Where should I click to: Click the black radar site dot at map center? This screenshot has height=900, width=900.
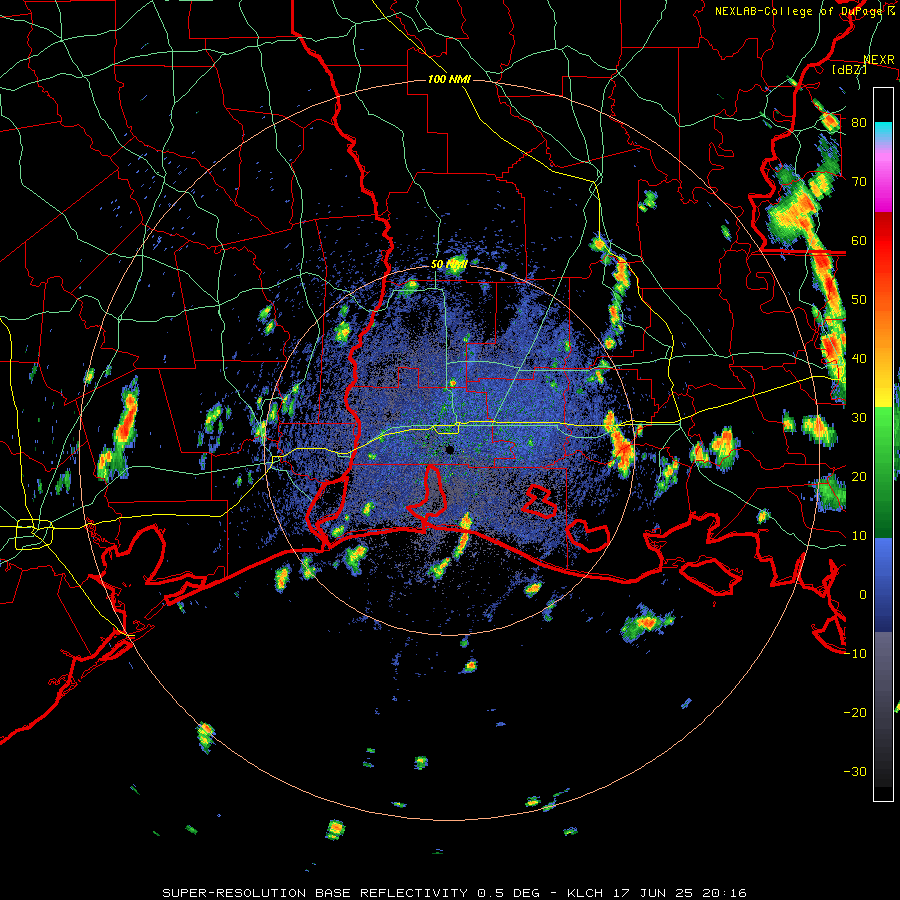[449, 450]
